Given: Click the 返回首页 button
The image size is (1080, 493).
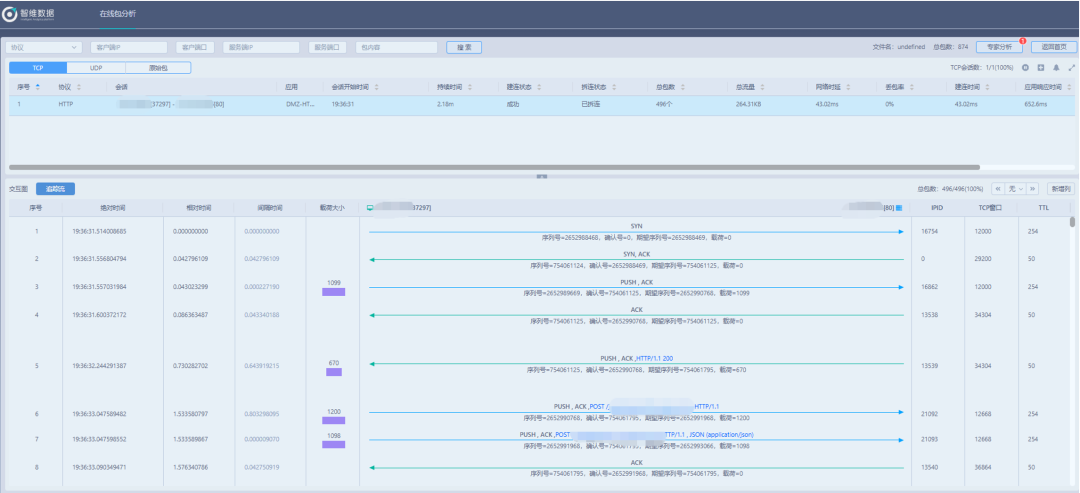Looking at the screenshot, I should 1054,47.
